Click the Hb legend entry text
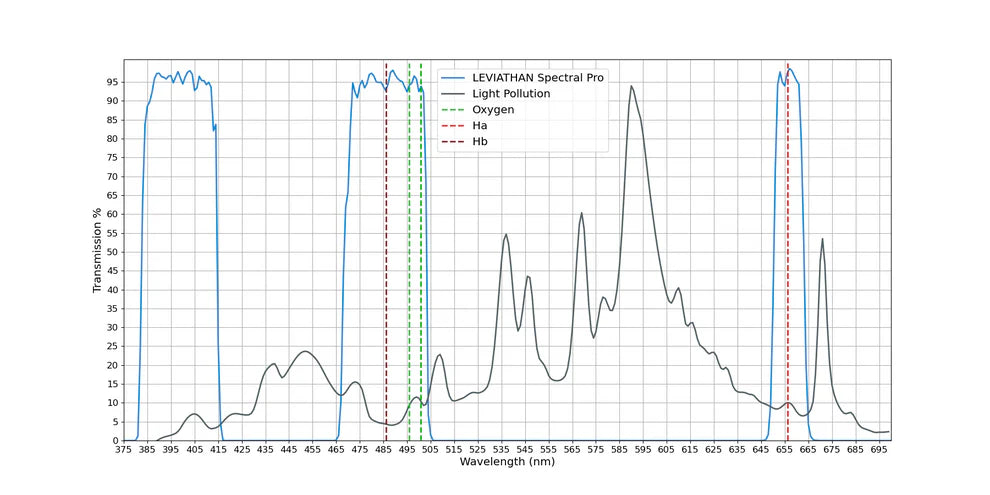The width and height of the screenshot is (990, 495). (x=480, y=142)
